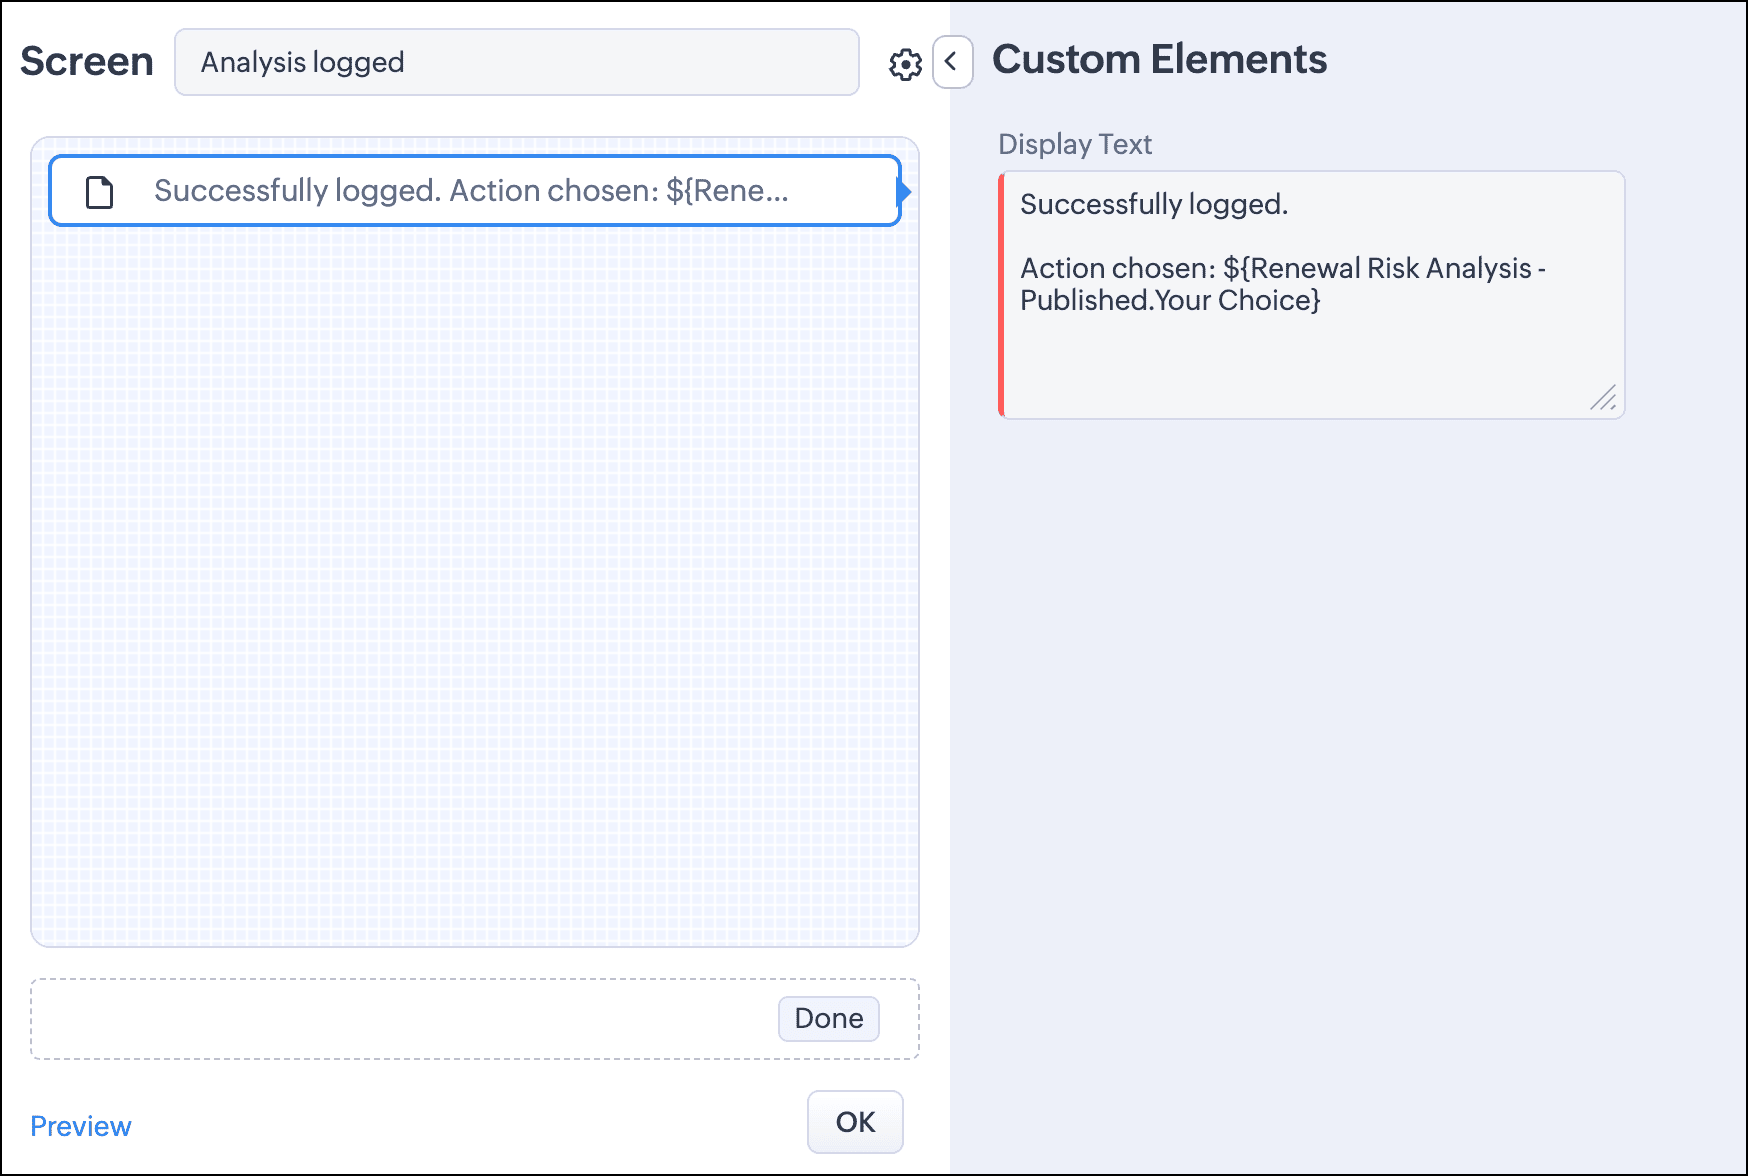Click the empty grid canvas area
The width and height of the screenshot is (1748, 1176).
pyautogui.click(x=475, y=585)
